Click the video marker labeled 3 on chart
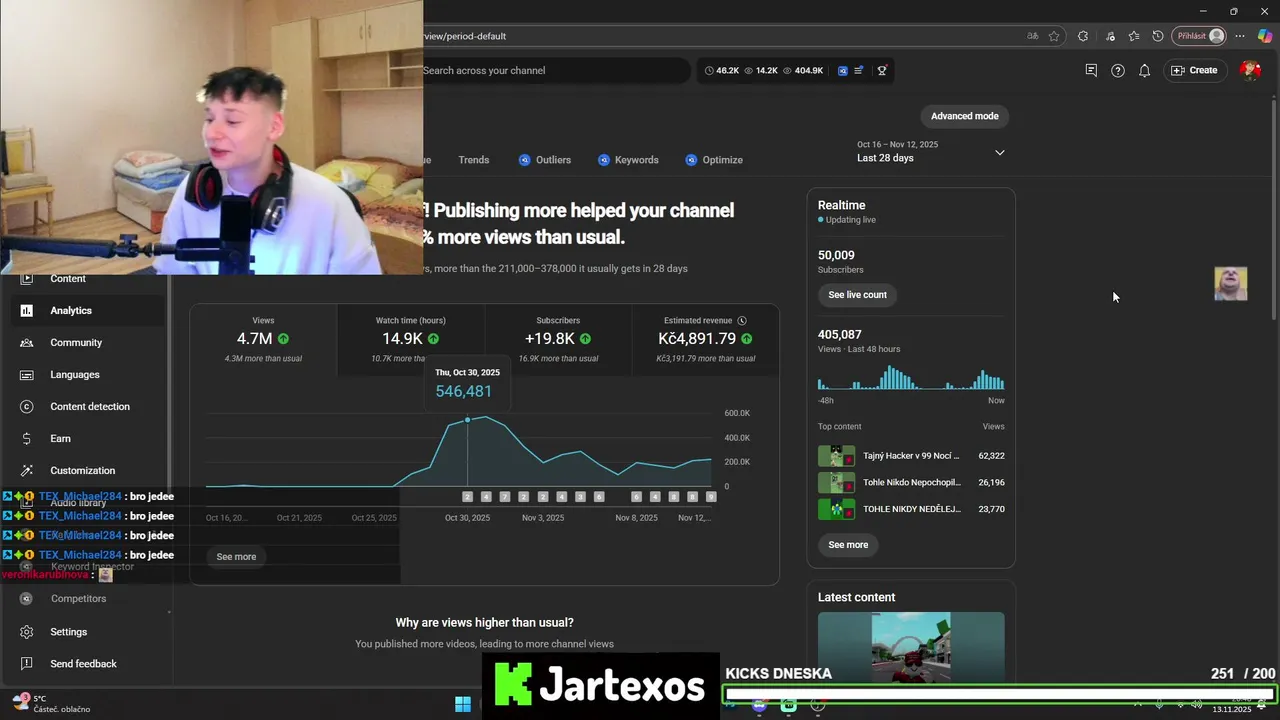 coord(580,497)
